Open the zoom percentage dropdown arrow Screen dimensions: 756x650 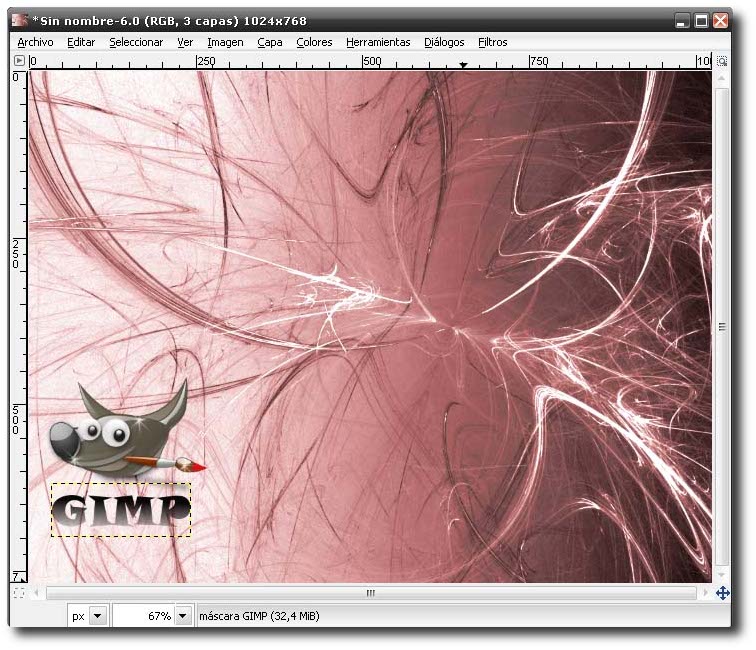pyautogui.click(x=183, y=616)
